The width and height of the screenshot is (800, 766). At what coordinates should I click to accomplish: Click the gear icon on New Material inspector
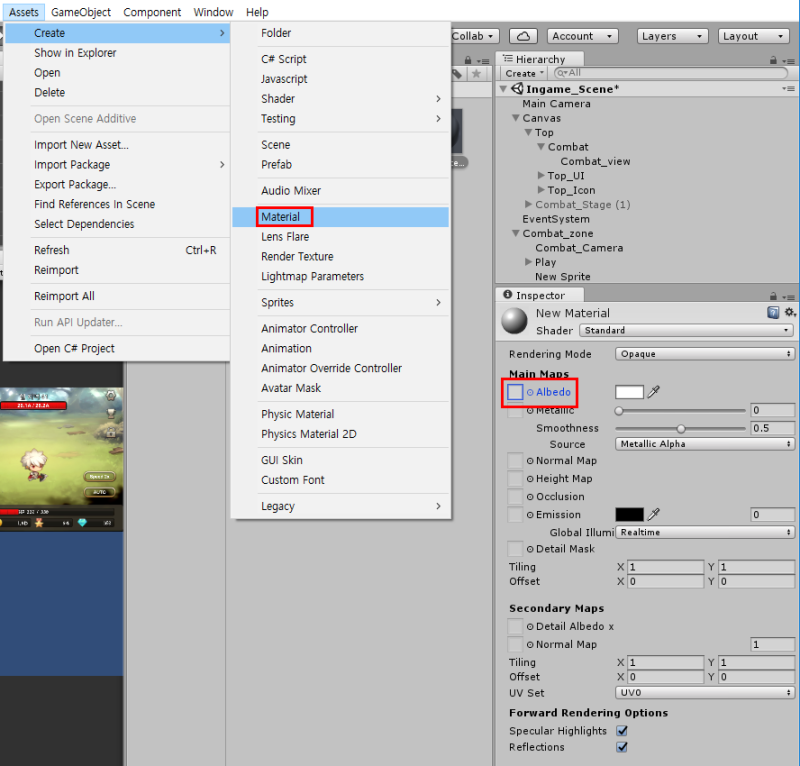(x=788, y=313)
